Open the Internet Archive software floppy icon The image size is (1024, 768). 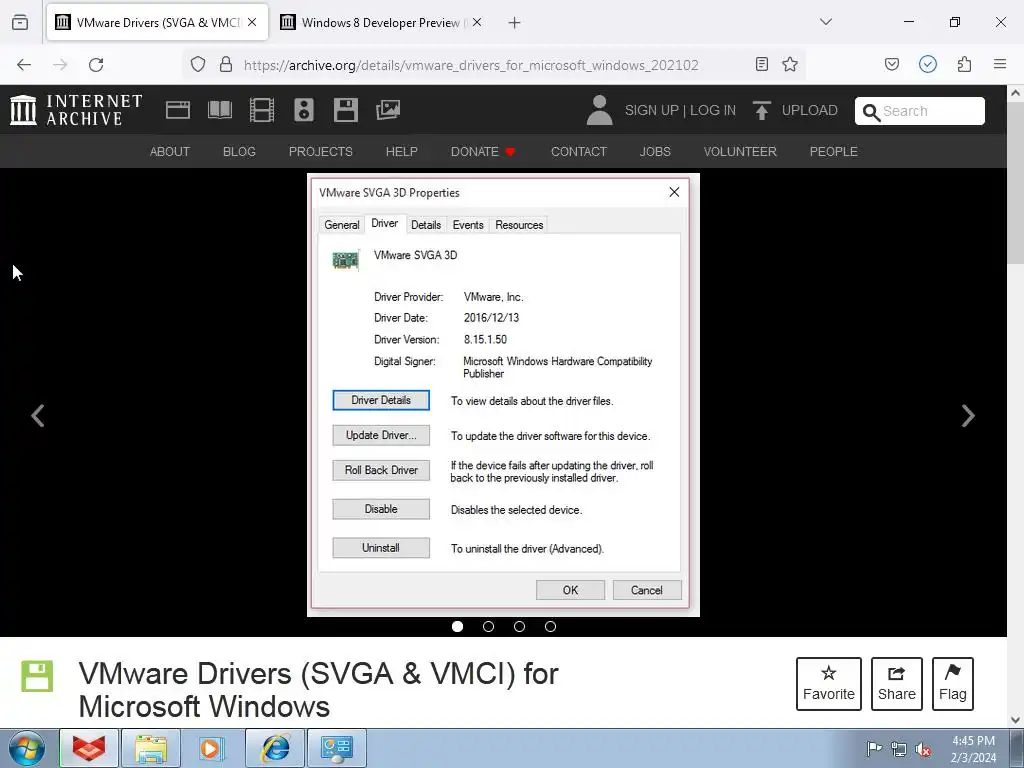tap(345, 110)
